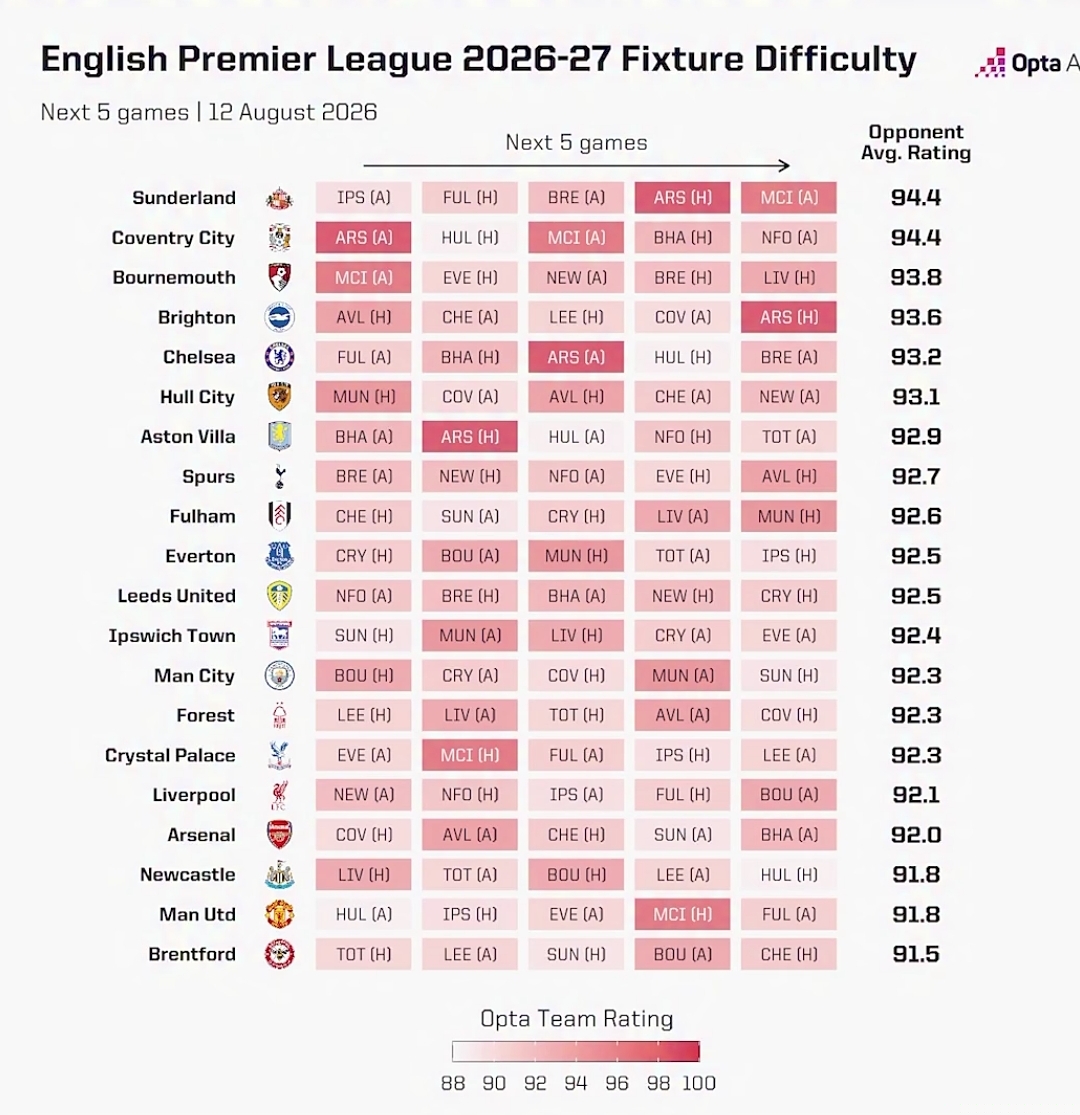Screen dimensions: 1080x1115
Task: Click Coventry City's 94.4 average rating
Action: click(x=916, y=238)
